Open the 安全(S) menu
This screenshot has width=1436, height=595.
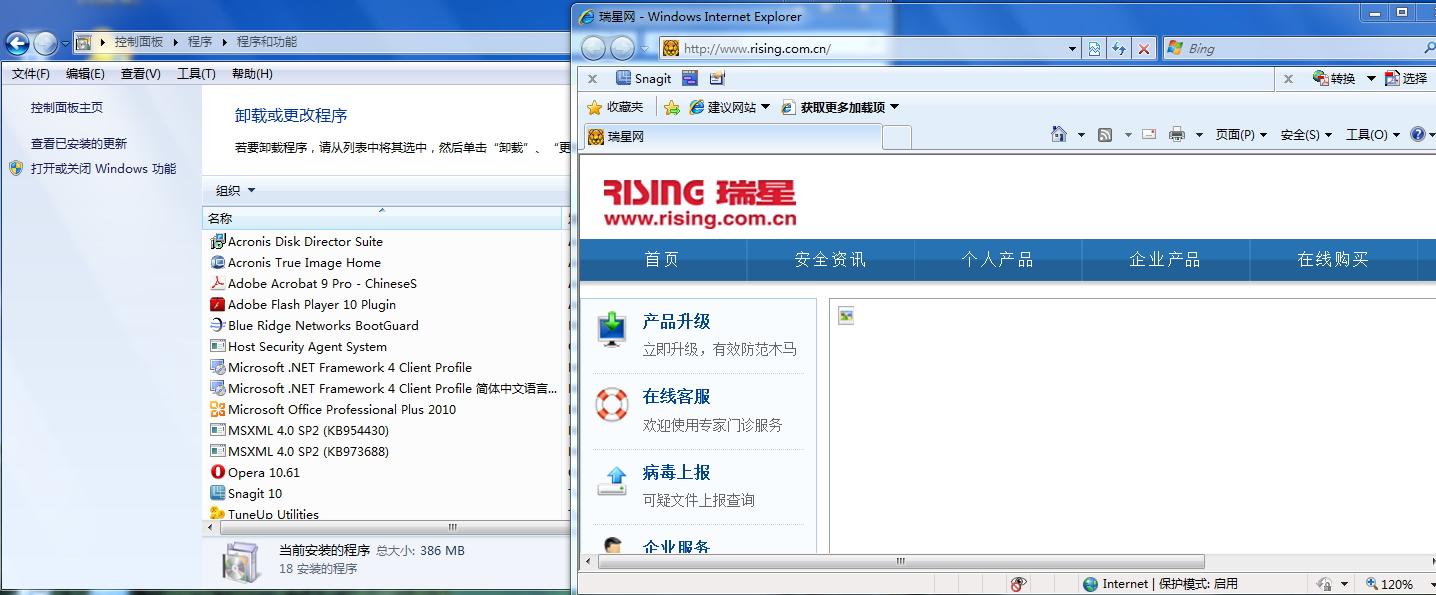click(x=1306, y=134)
